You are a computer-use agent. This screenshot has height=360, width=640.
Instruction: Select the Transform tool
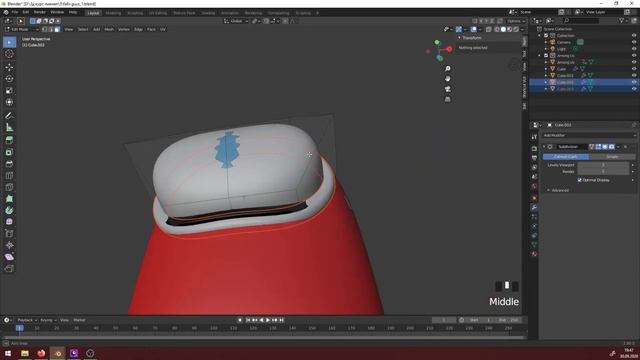tap(9, 102)
